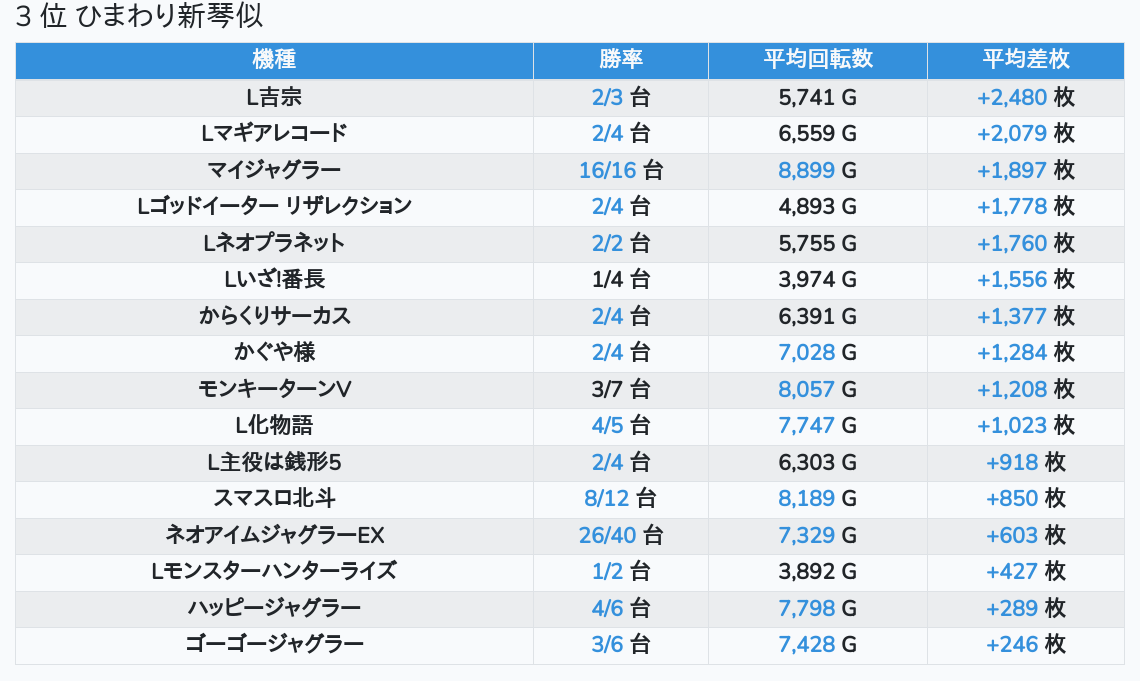1140x681 pixels.
Task: Open the +2,079 link in the Lマギアレコード row
Action: click(1012, 133)
